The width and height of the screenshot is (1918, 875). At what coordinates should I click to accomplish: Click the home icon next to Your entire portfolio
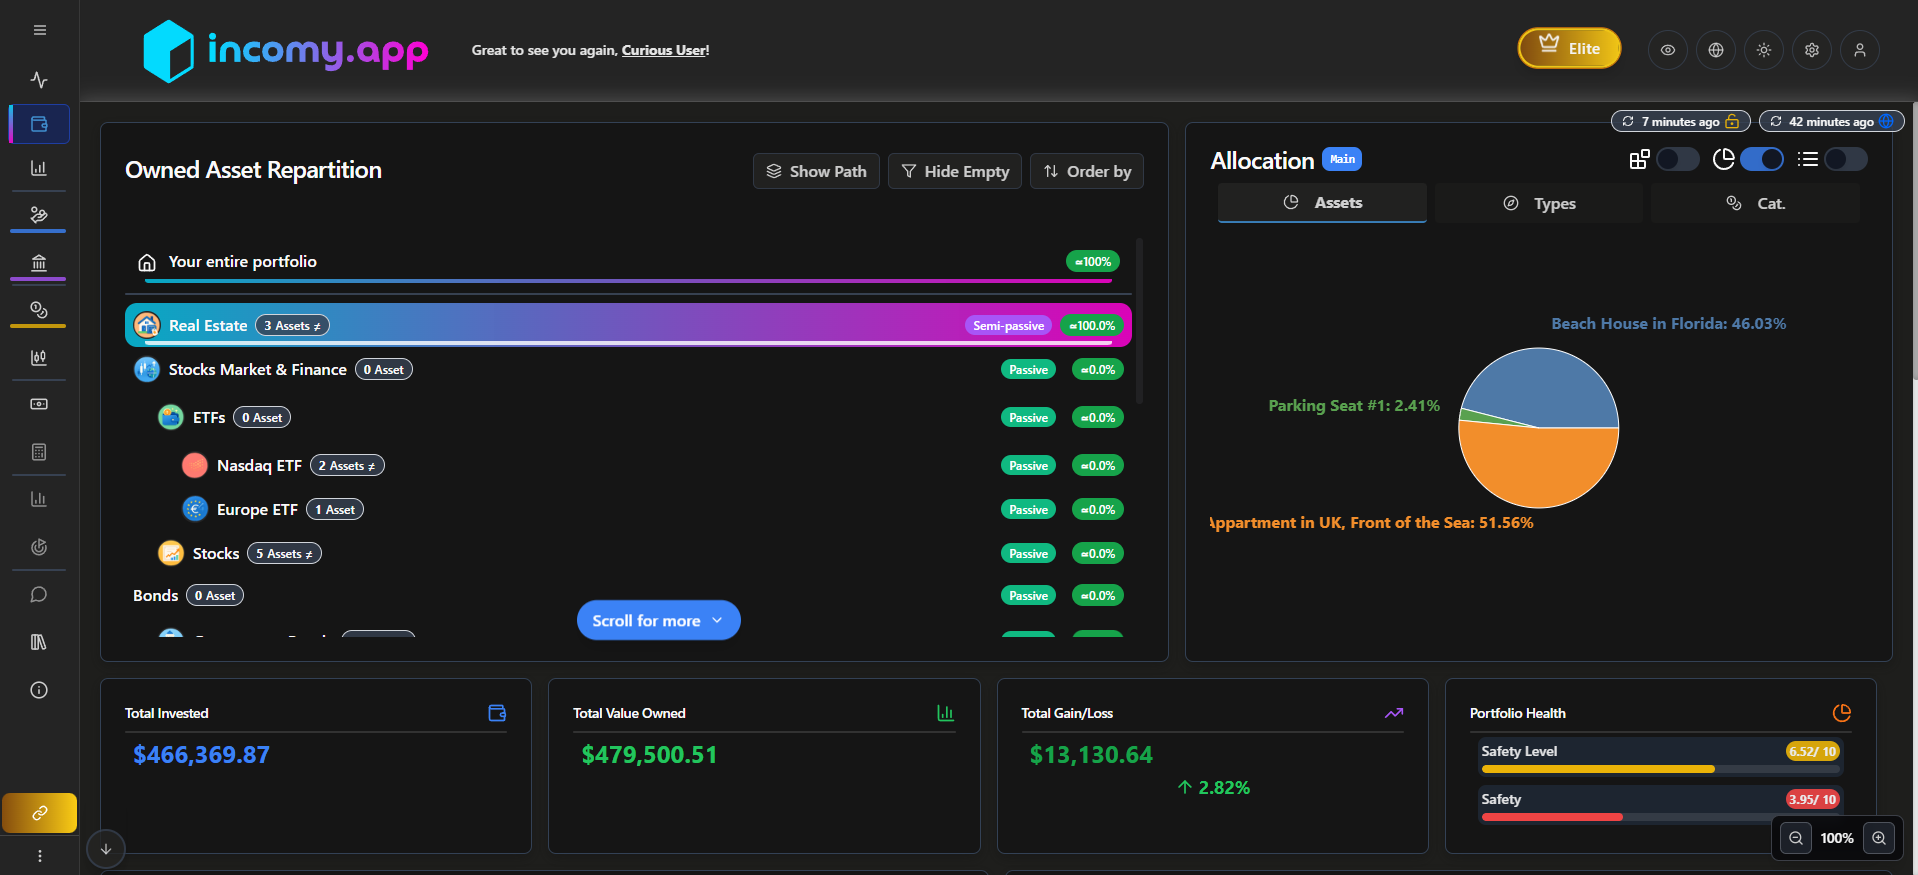click(x=147, y=262)
